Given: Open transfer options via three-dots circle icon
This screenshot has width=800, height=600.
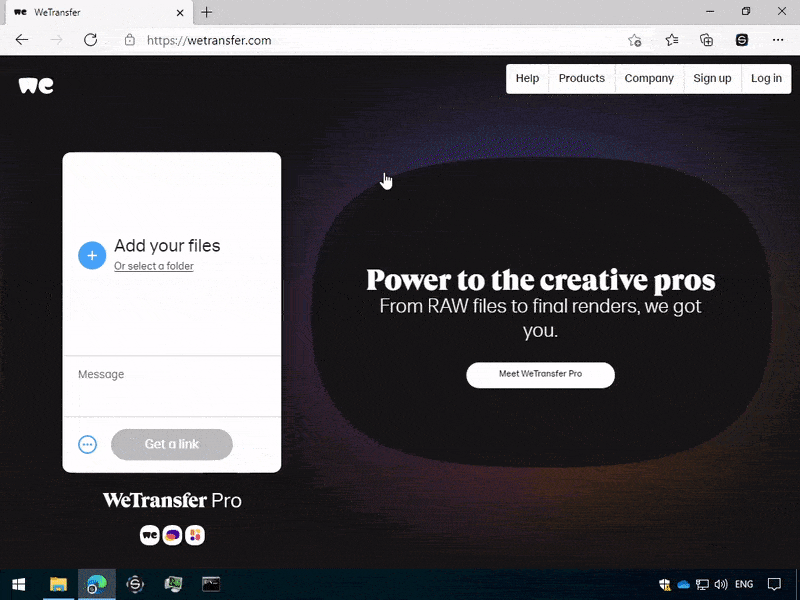Looking at the screenshot, I should tap(87, 444).
